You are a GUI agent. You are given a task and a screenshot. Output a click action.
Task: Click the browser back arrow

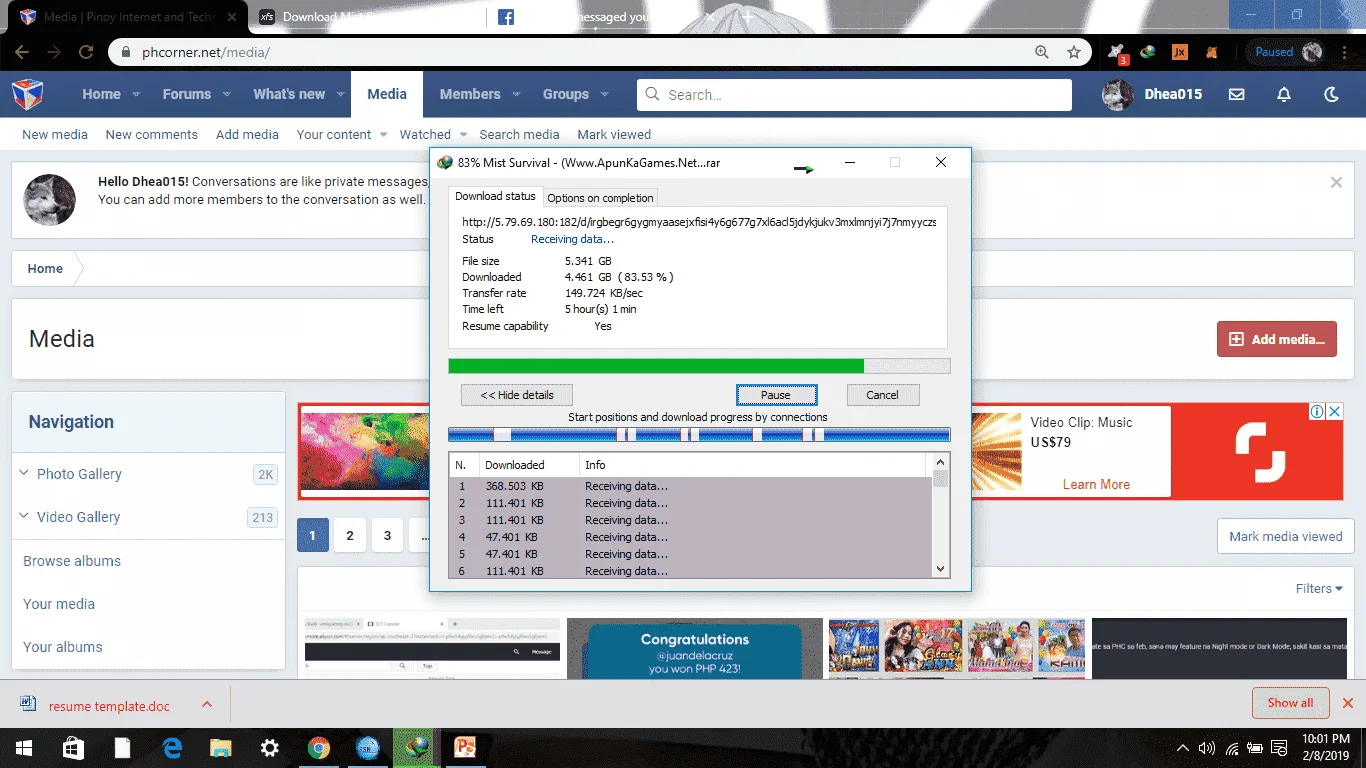[22, 52]
